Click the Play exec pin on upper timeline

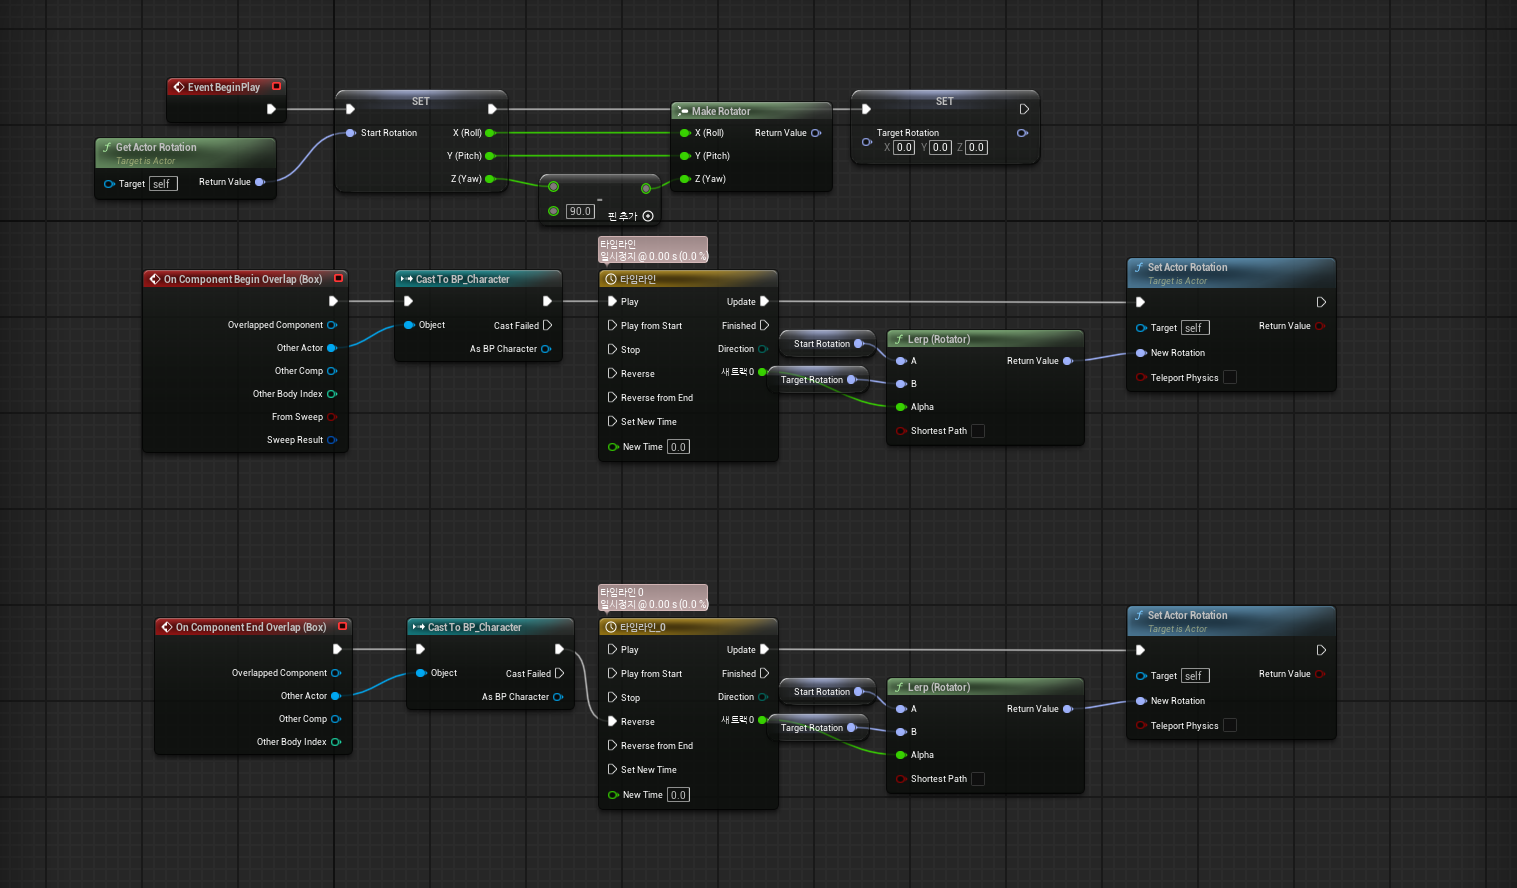(x=613, y=301)
